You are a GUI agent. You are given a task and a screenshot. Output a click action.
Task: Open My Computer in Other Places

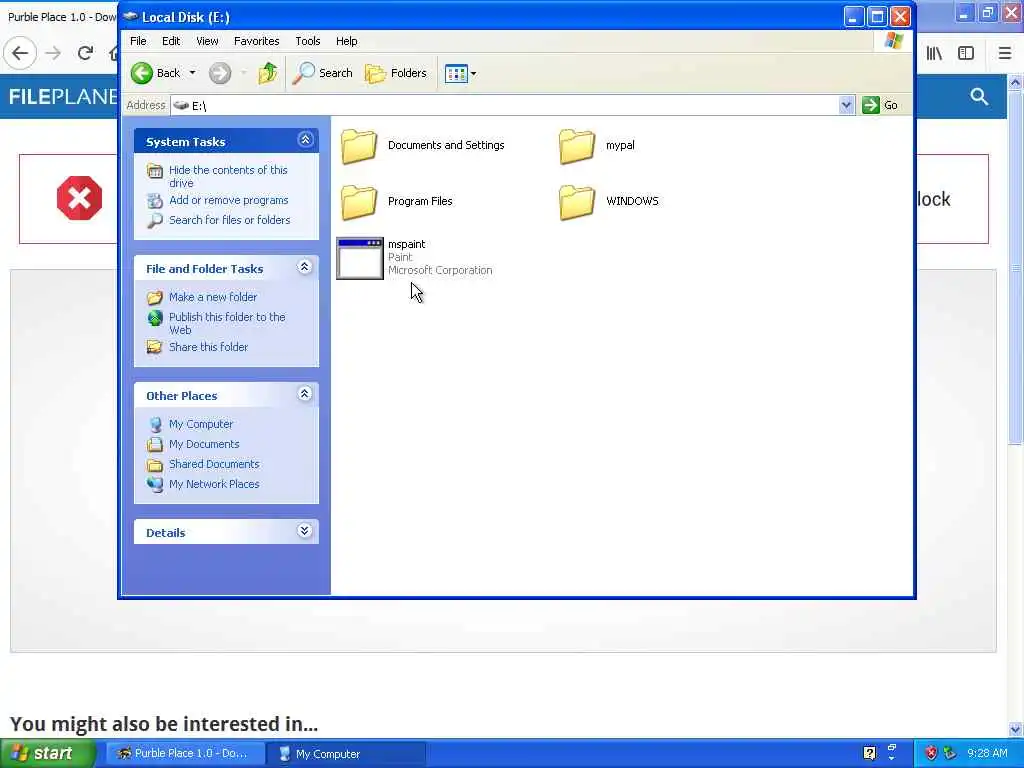coord(200,424)
